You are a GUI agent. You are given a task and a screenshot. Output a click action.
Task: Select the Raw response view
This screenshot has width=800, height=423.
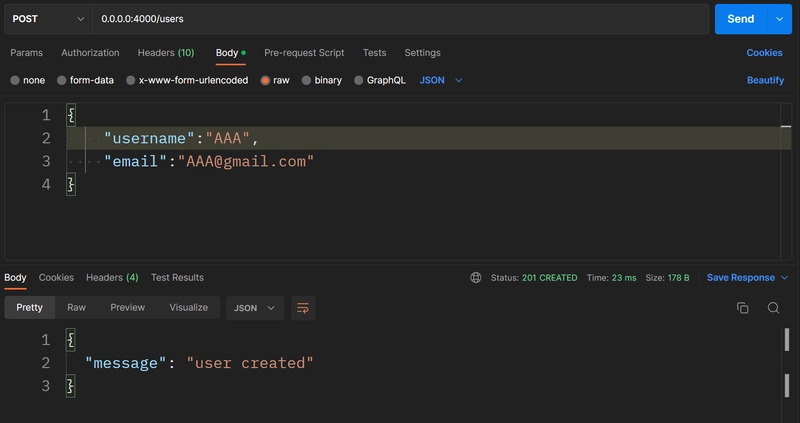(x=77, y=308)
